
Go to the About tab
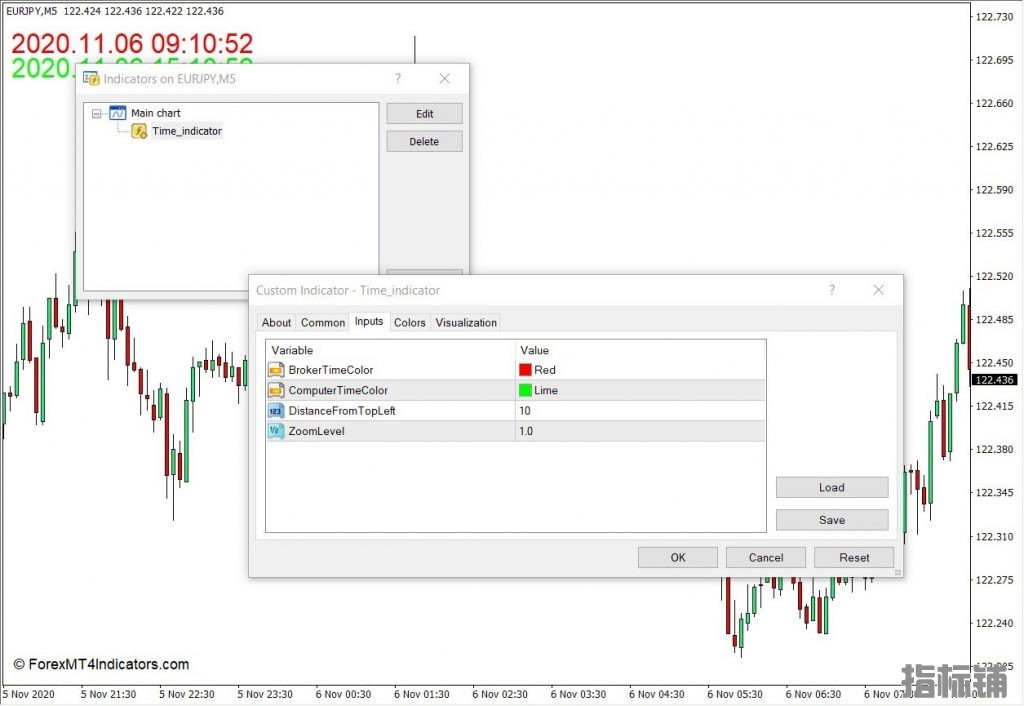click(x=276, y=322)
